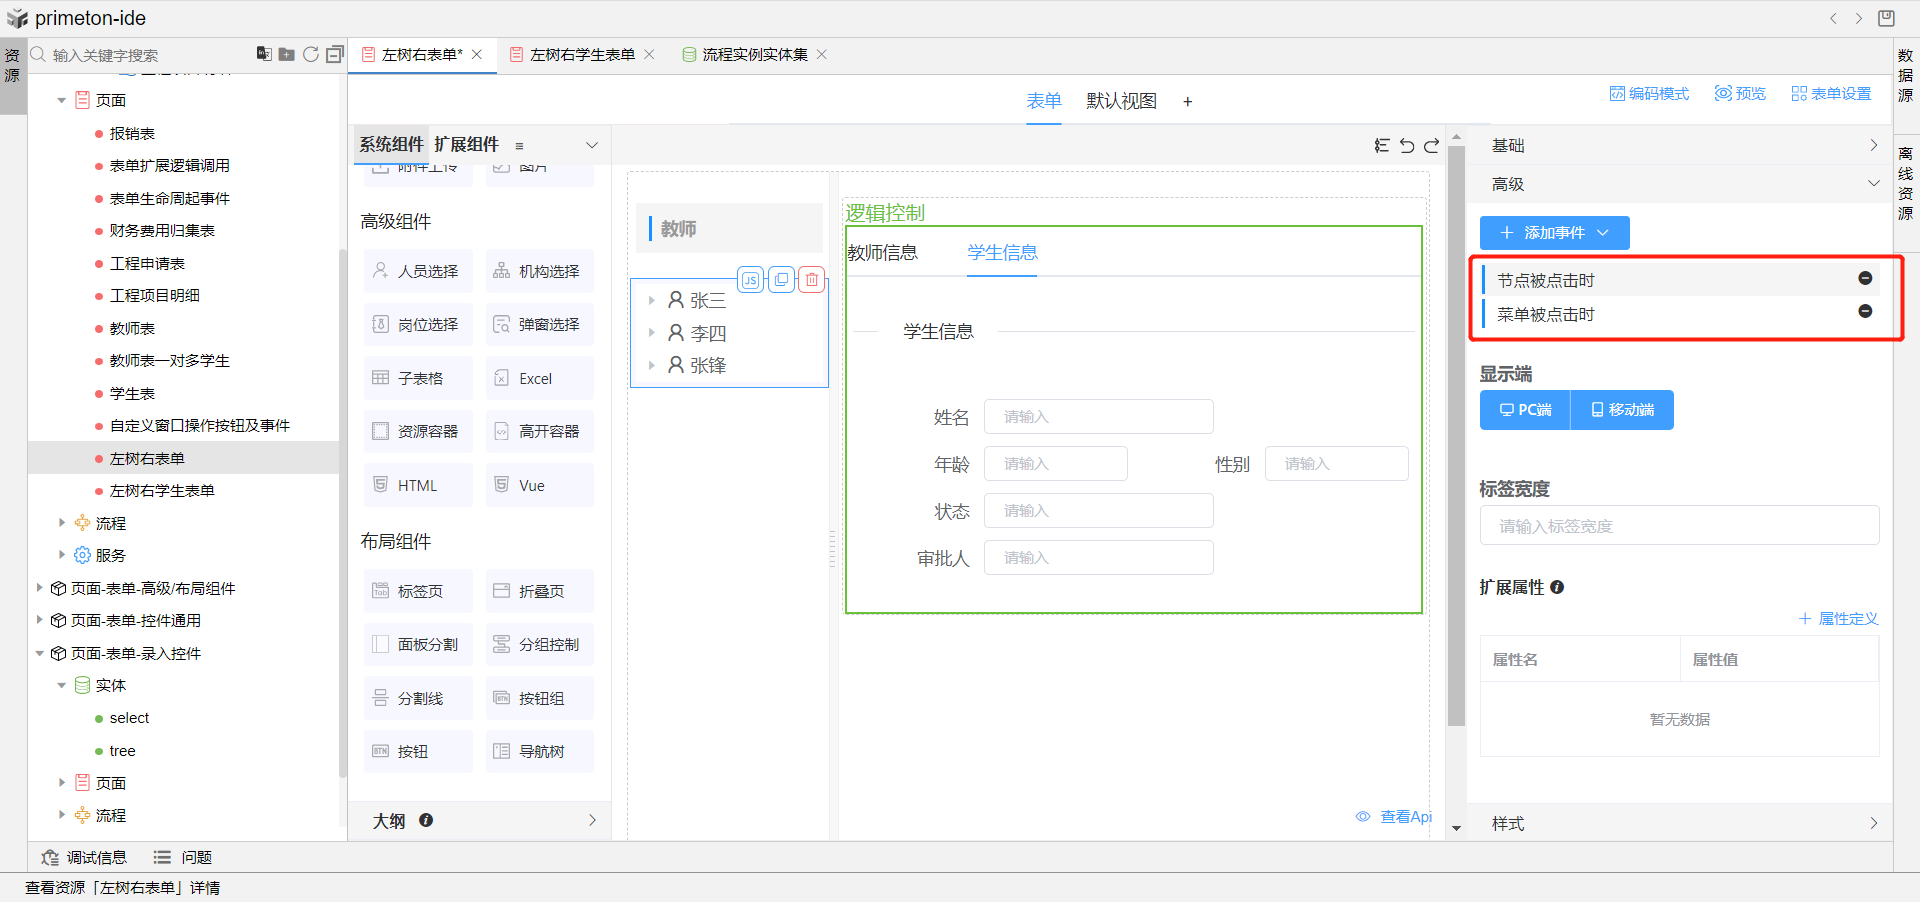Expand the 服务 folder in resource tree
The height and width of the screenshot is (902, 1920).
tap(62, 555)
